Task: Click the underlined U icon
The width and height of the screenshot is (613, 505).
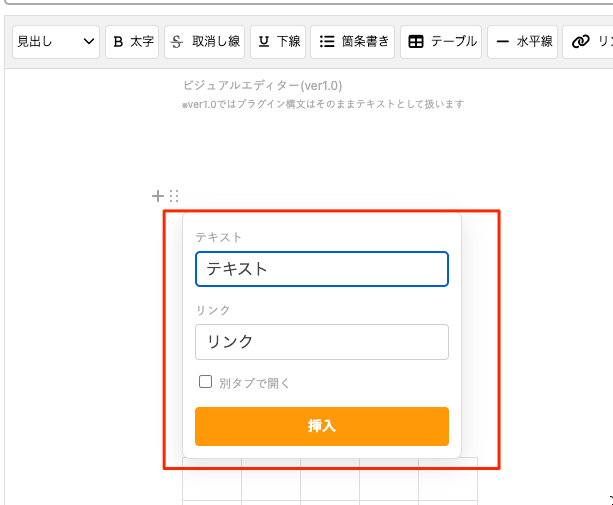Action: coord(264,41)
